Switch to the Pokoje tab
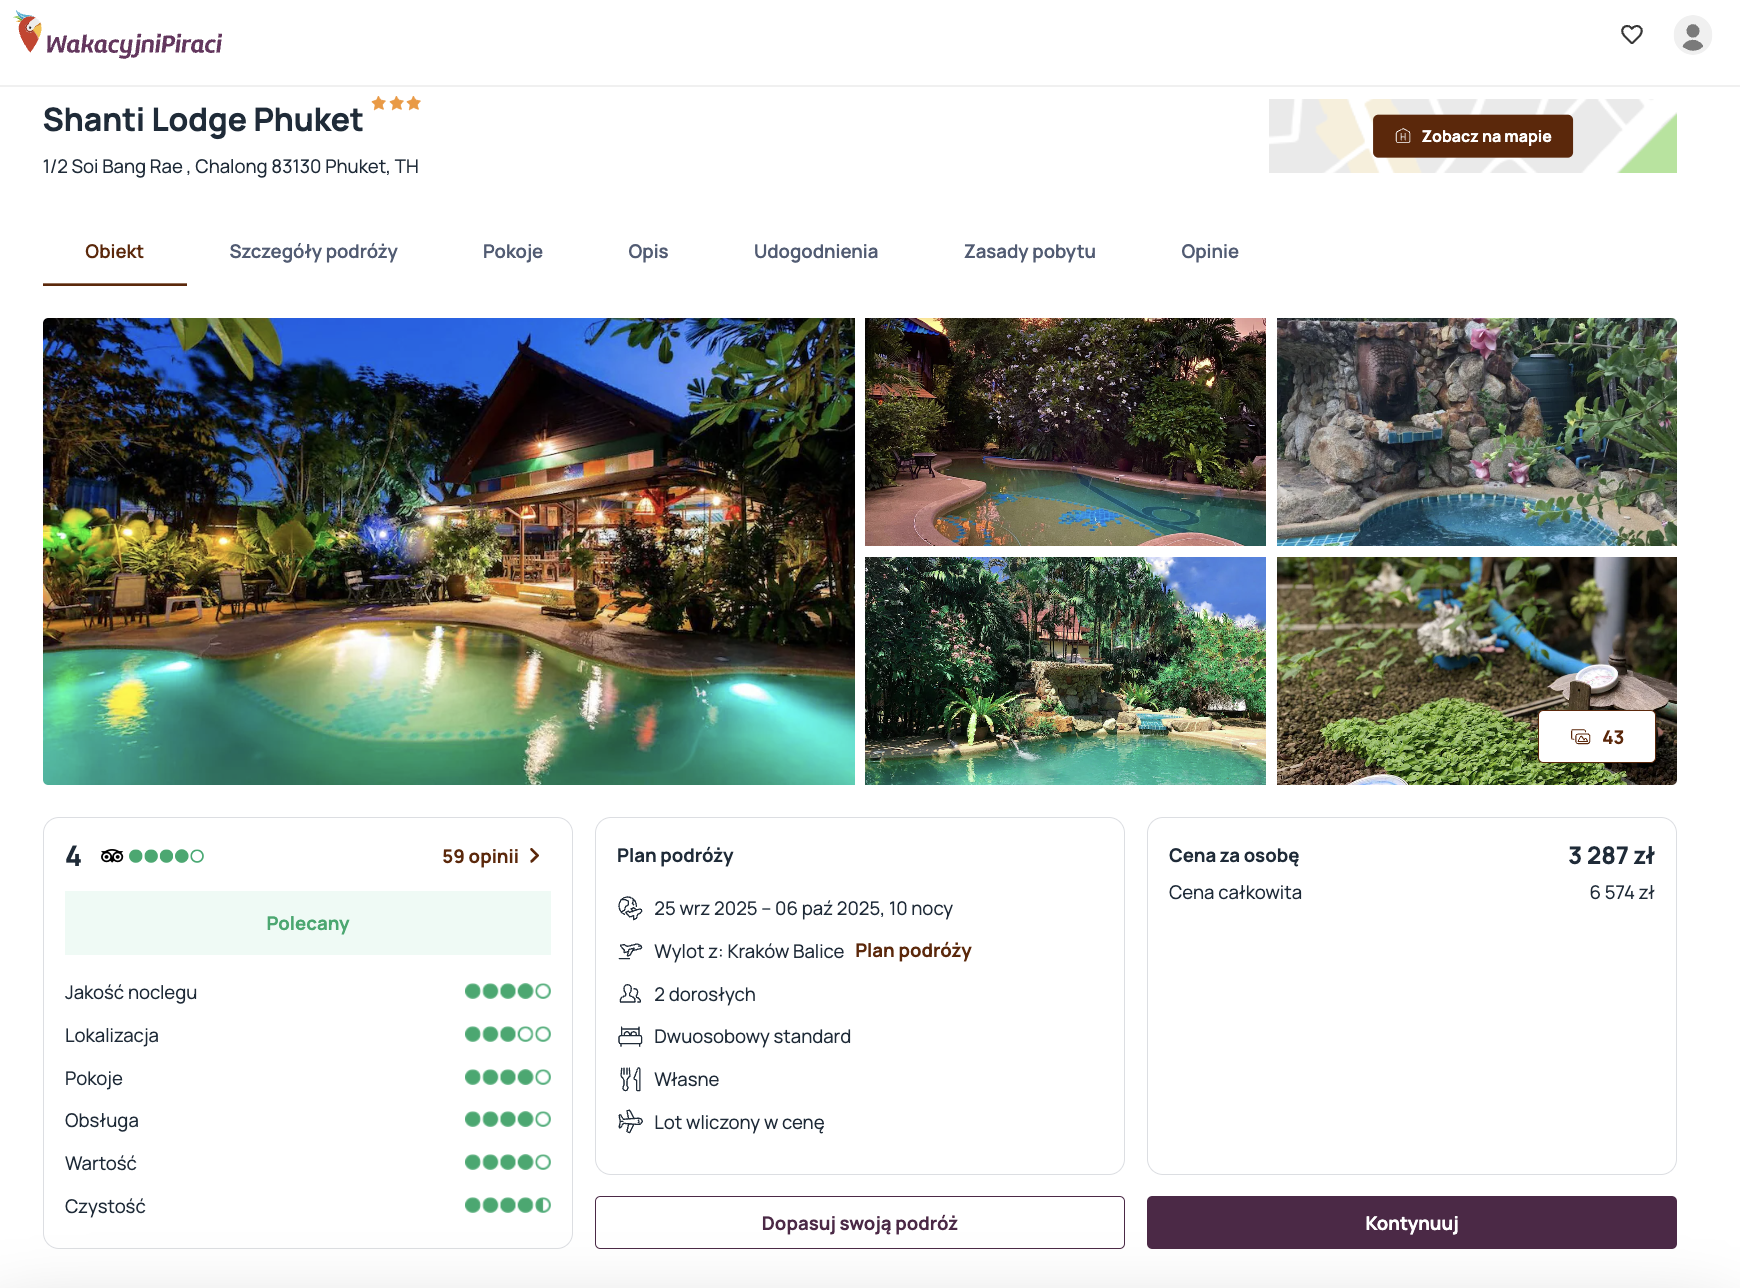This screenshot has height=1288, width=1740. click(512, 252)
